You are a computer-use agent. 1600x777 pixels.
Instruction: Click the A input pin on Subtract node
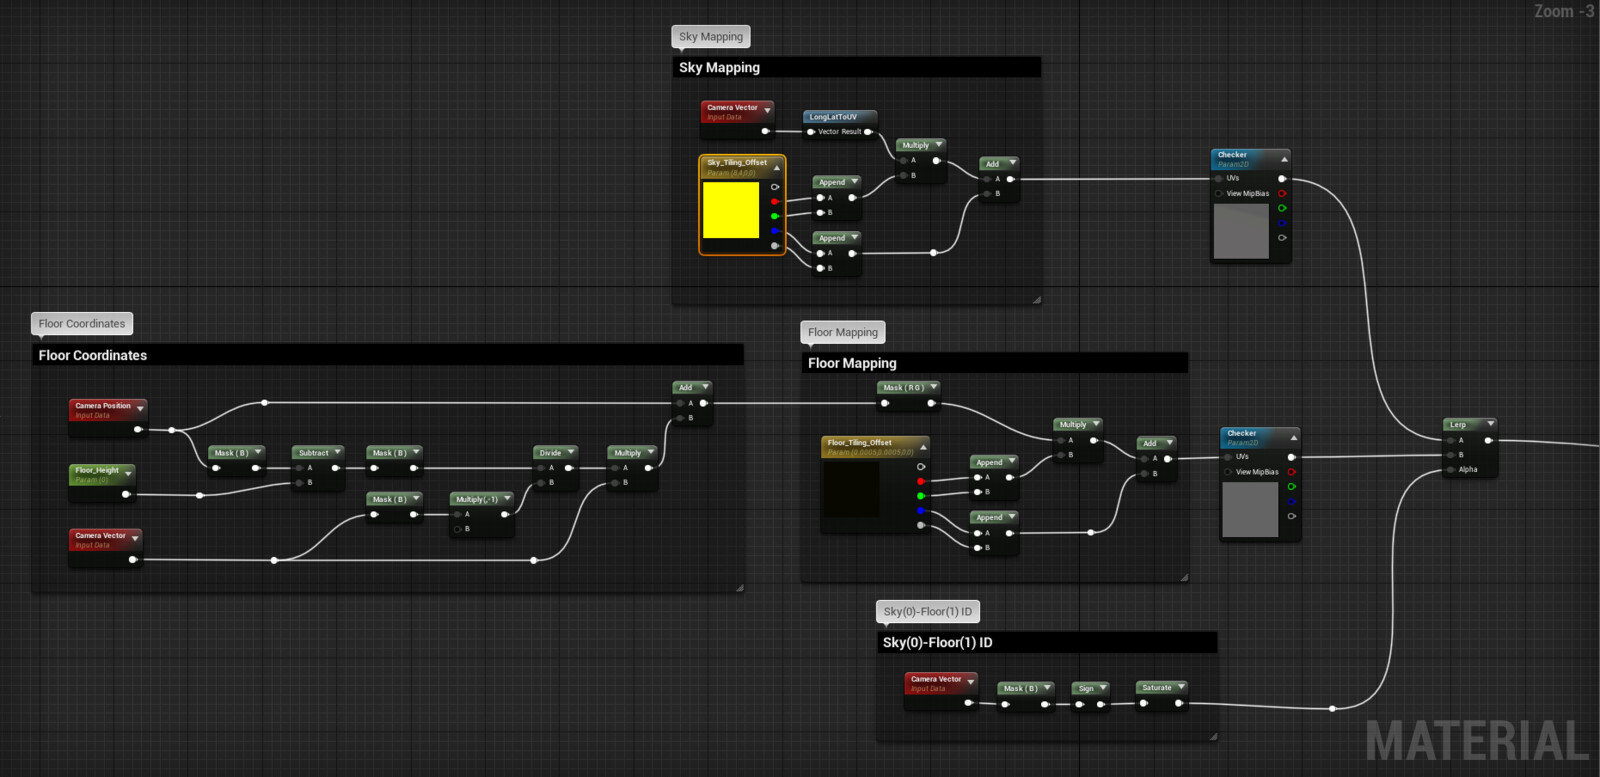tap(299, 468)
